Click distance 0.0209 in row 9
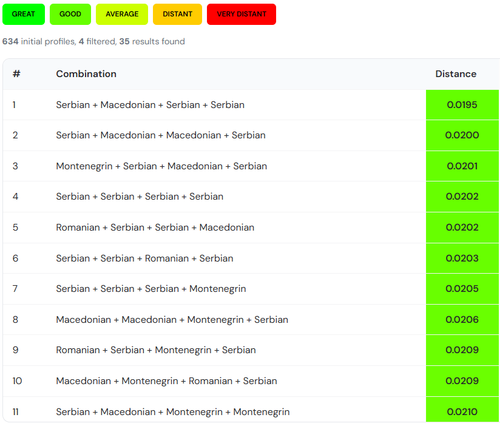This screenshot has height=423, width=500. point(462,350)
